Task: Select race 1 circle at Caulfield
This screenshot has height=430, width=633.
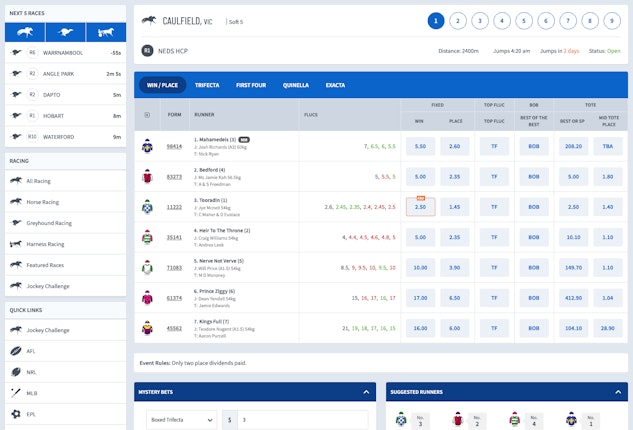Action: (436, 21)
